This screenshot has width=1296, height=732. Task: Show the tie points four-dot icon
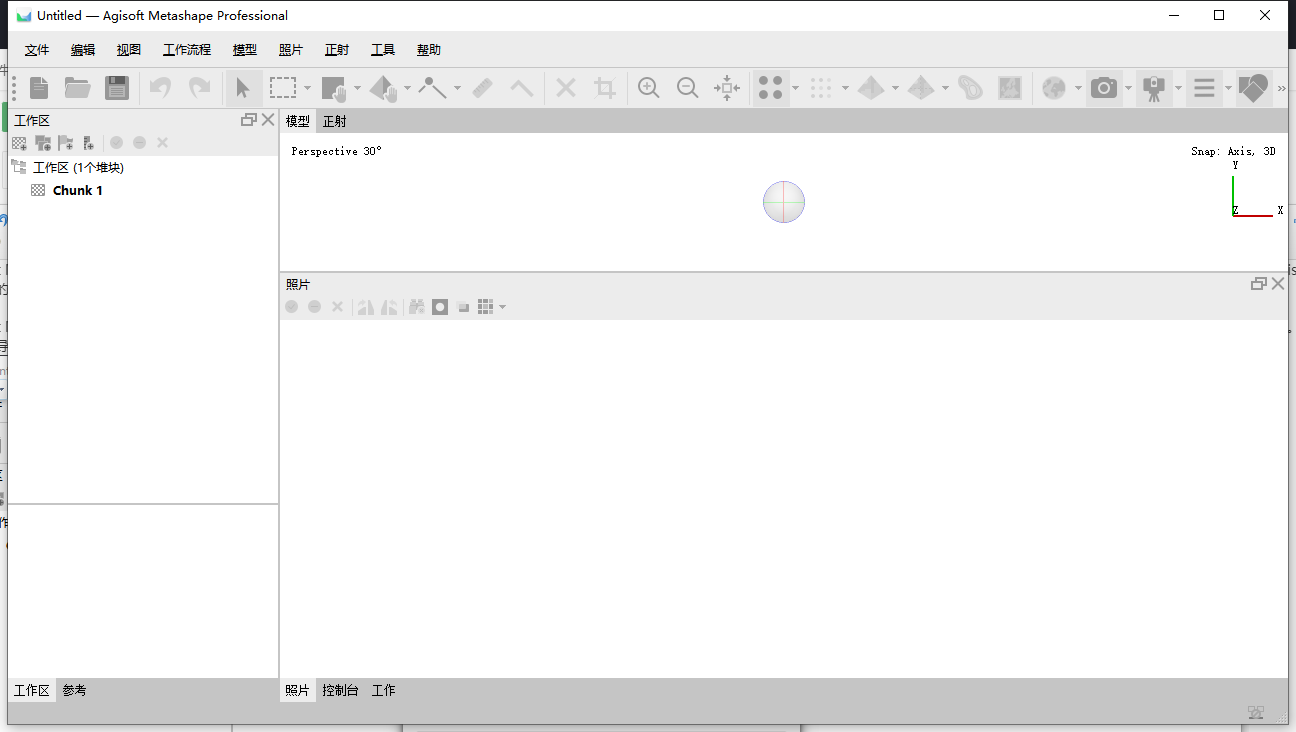[x=770, y=88]
